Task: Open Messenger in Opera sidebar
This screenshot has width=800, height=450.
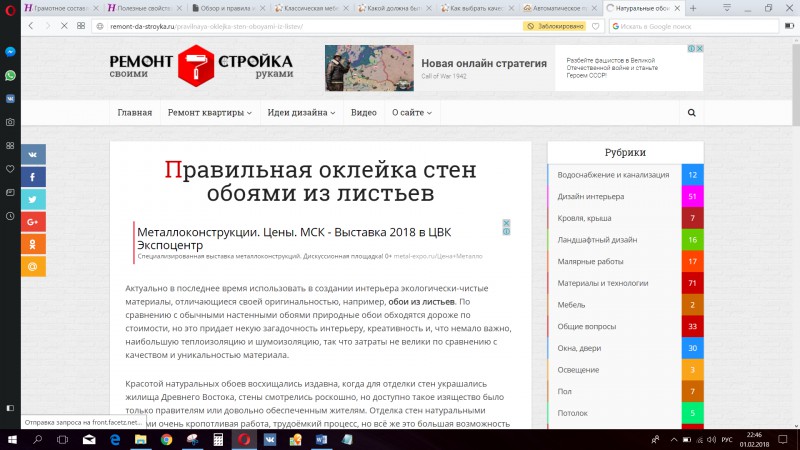Action: click(10, 52)
